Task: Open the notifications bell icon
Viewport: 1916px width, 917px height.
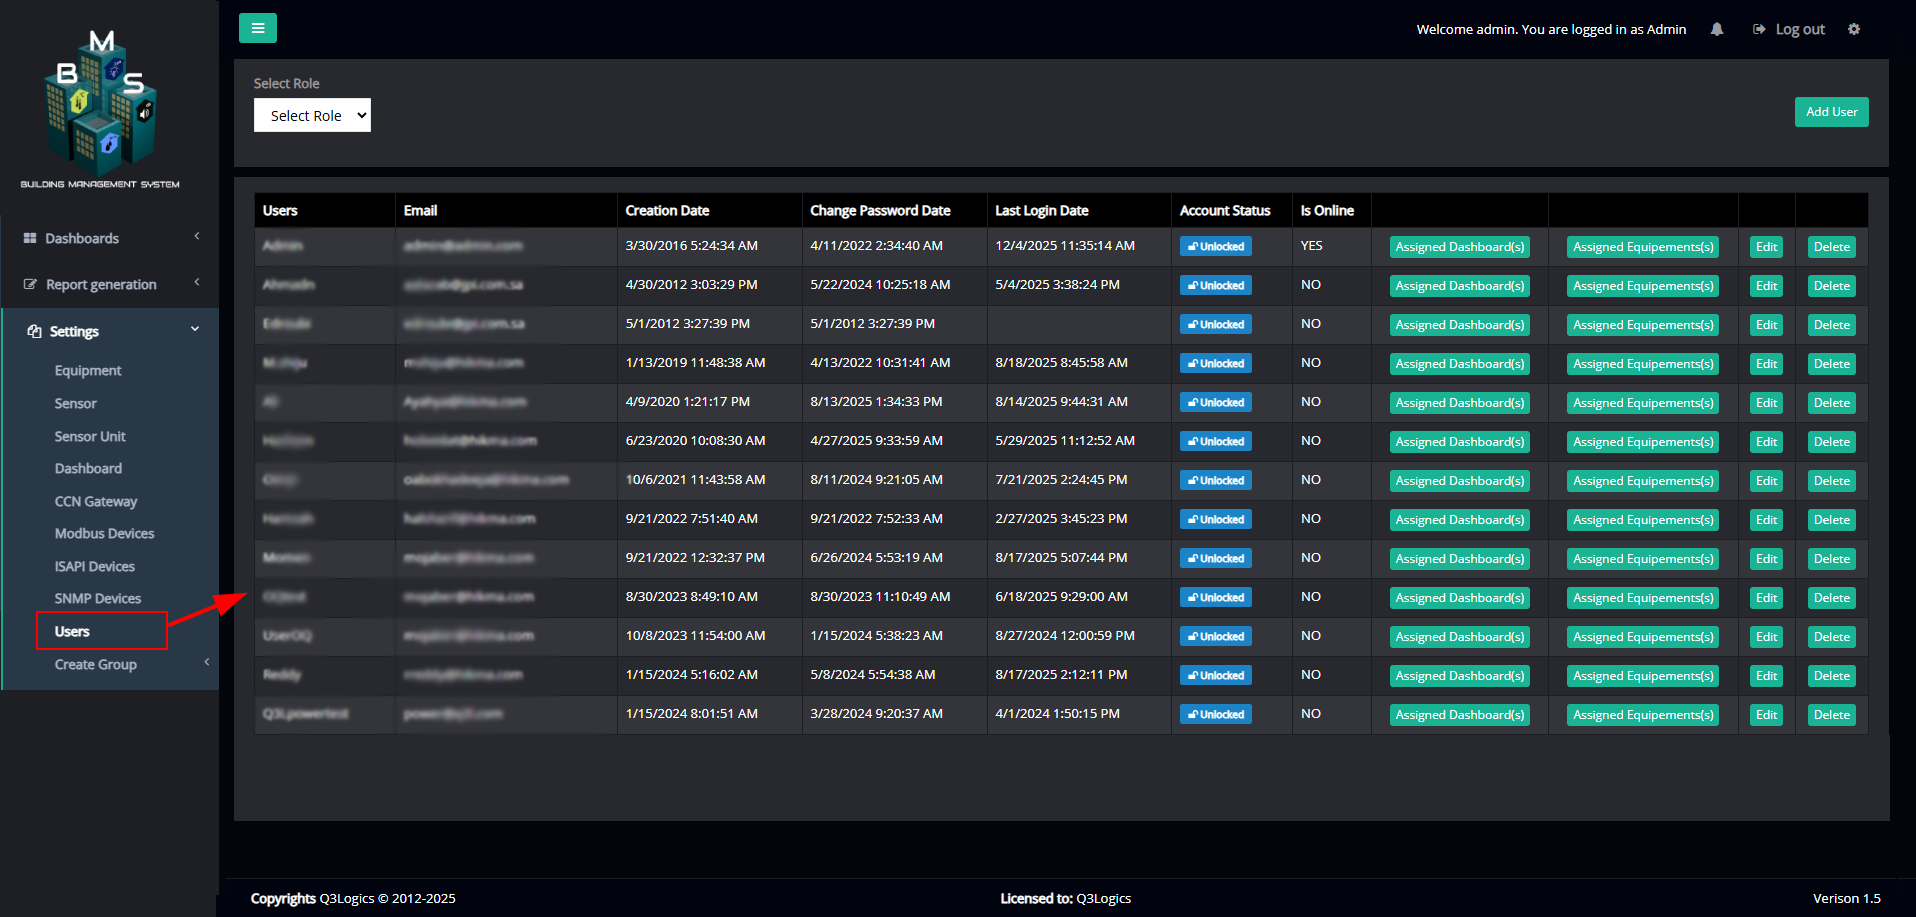Action: point(1716,29)
